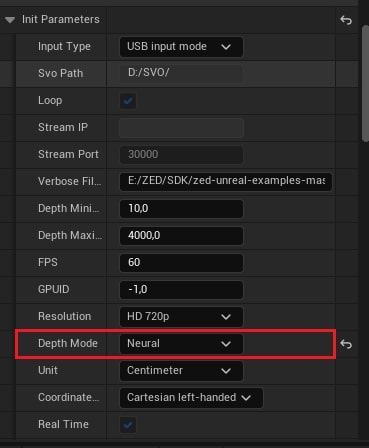Open the Unit dropdown
Image resolution: width=369 pixels, height=448 pixels.
181,371
